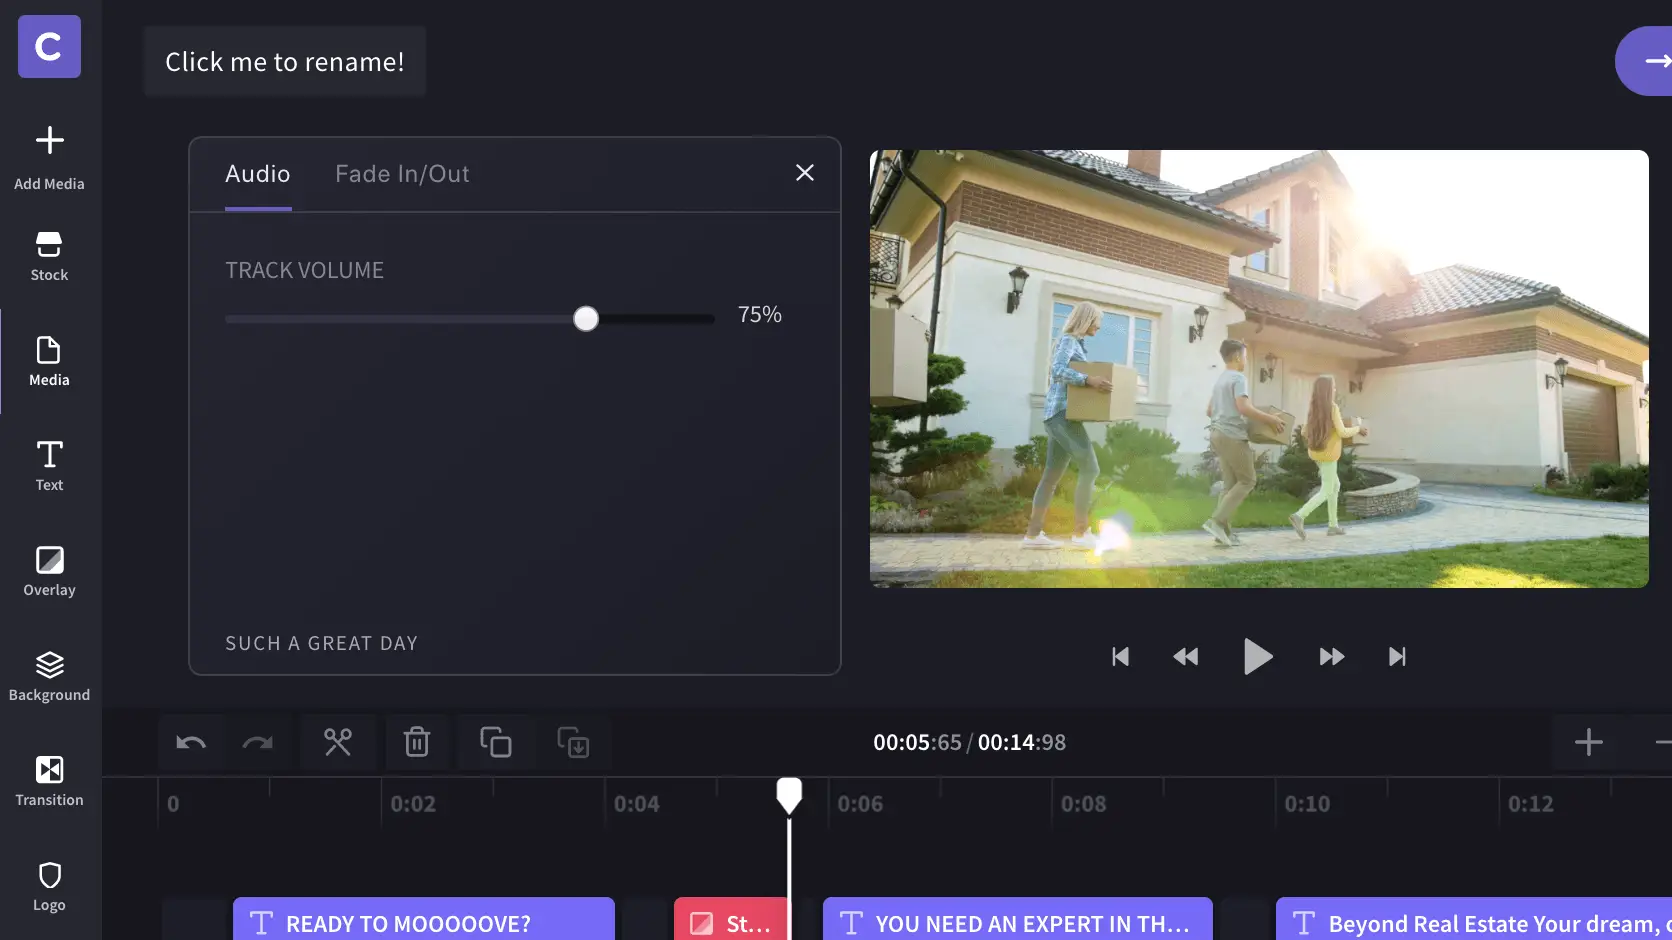
Task: Click the 0:08 mark on ruler
Action: click(x=1084, y=804)
